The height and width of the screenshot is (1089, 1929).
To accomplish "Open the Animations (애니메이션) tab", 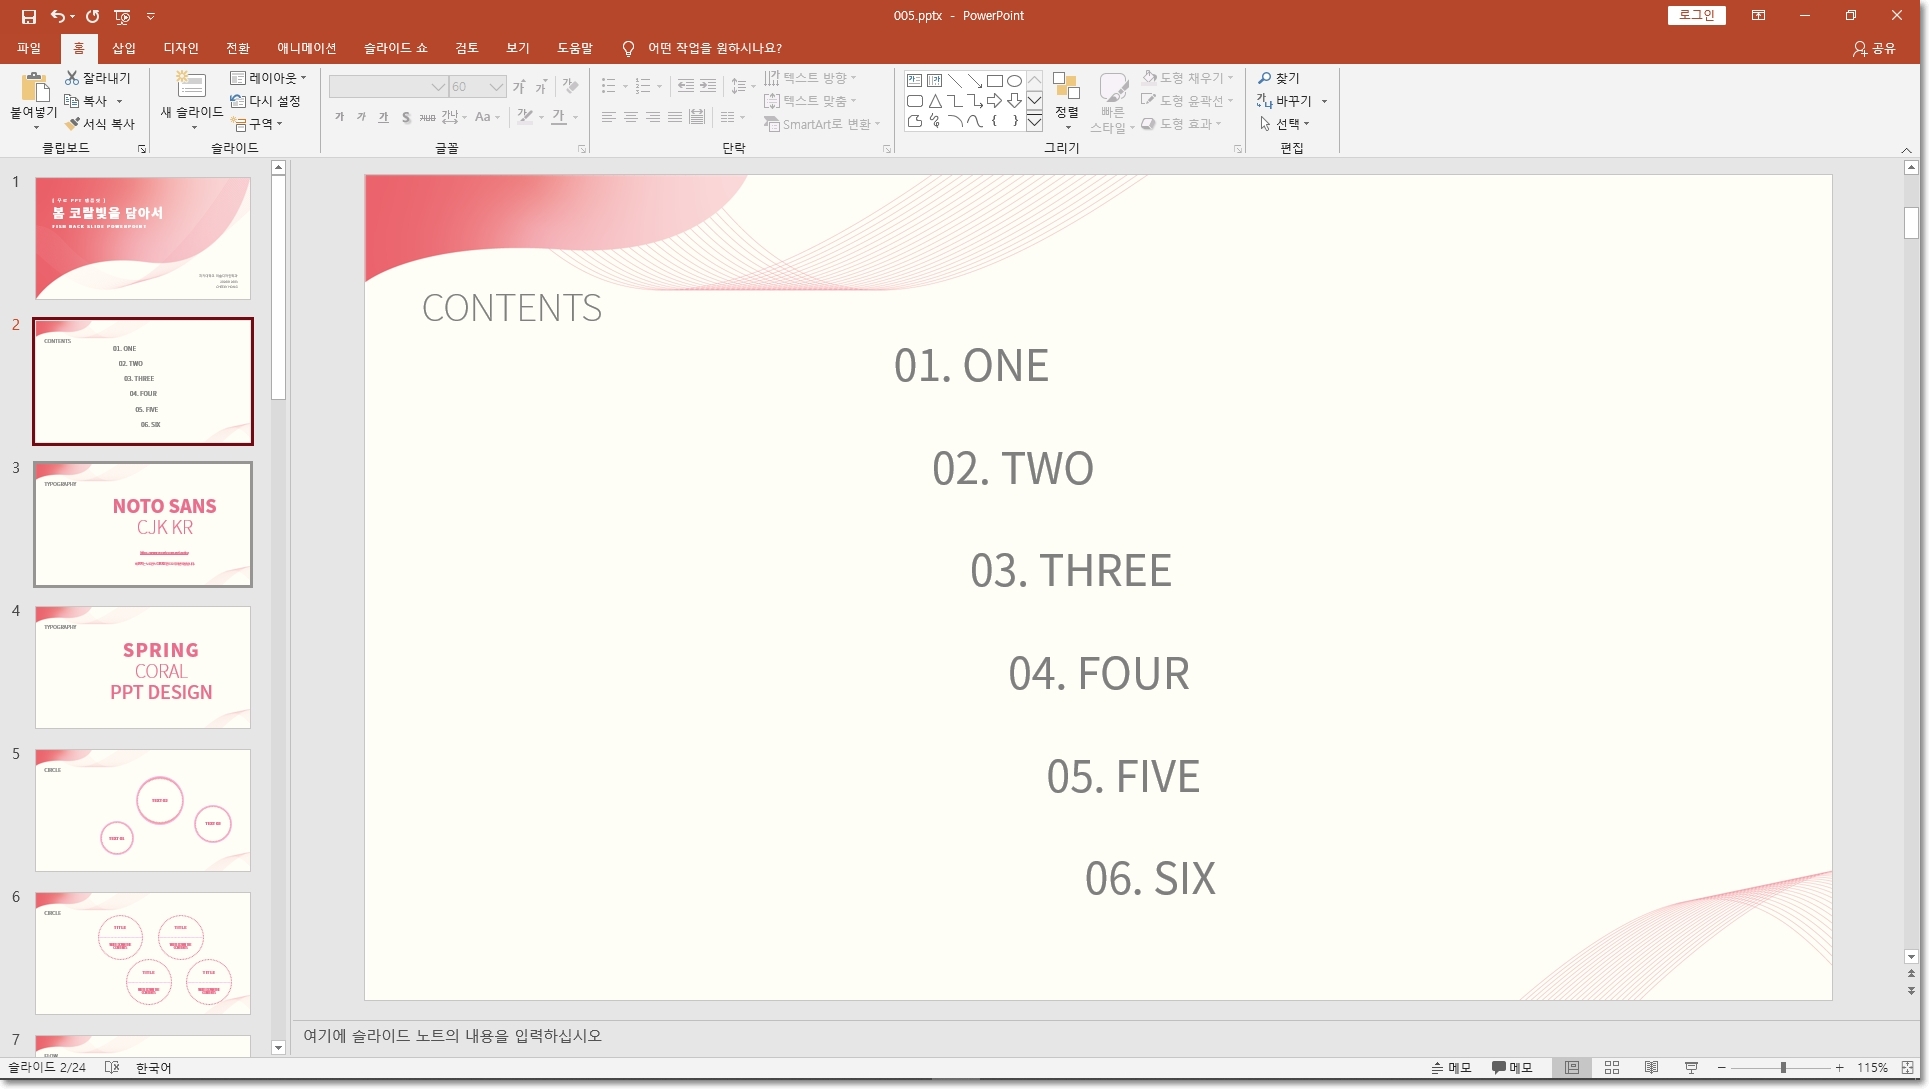I will point(307,48).
